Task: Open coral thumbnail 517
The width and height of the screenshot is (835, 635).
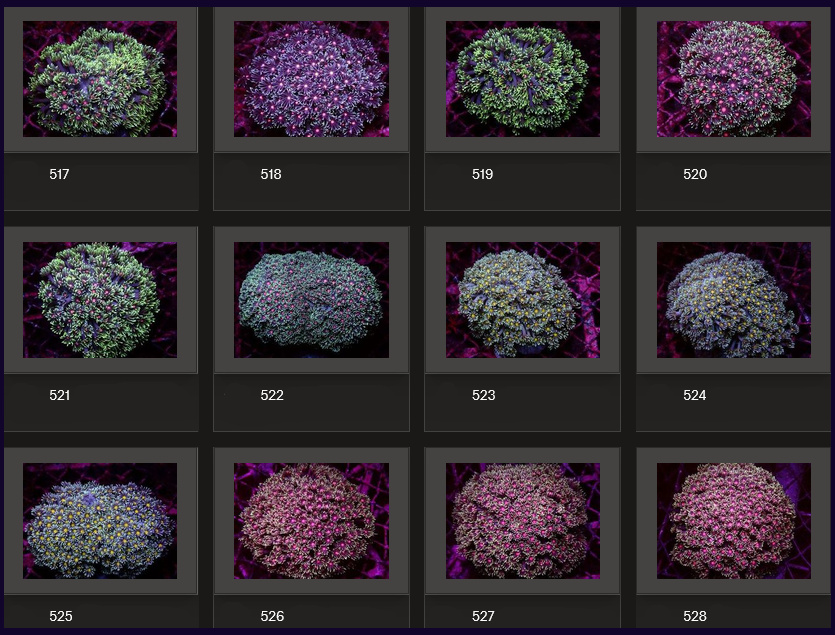Action: point(100,79)
